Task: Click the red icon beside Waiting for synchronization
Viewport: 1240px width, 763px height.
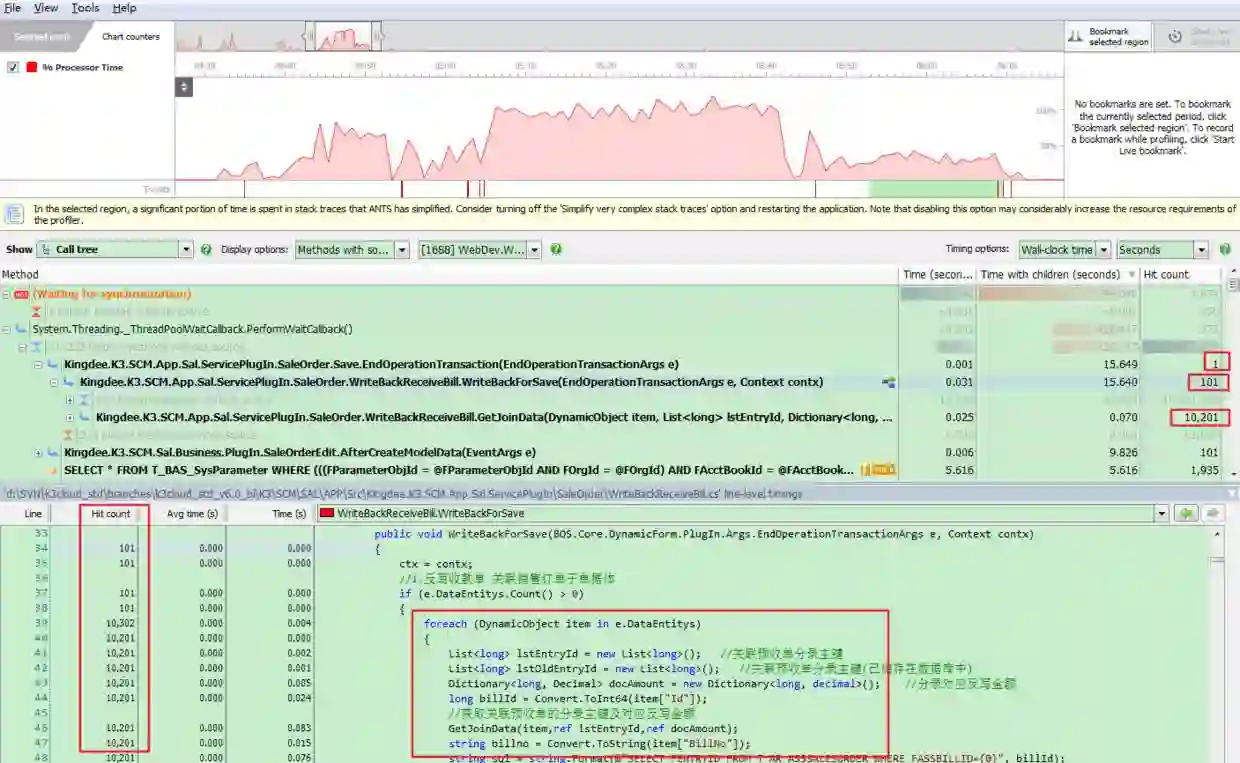Action: pyautogui.click(x=21, y=294)
